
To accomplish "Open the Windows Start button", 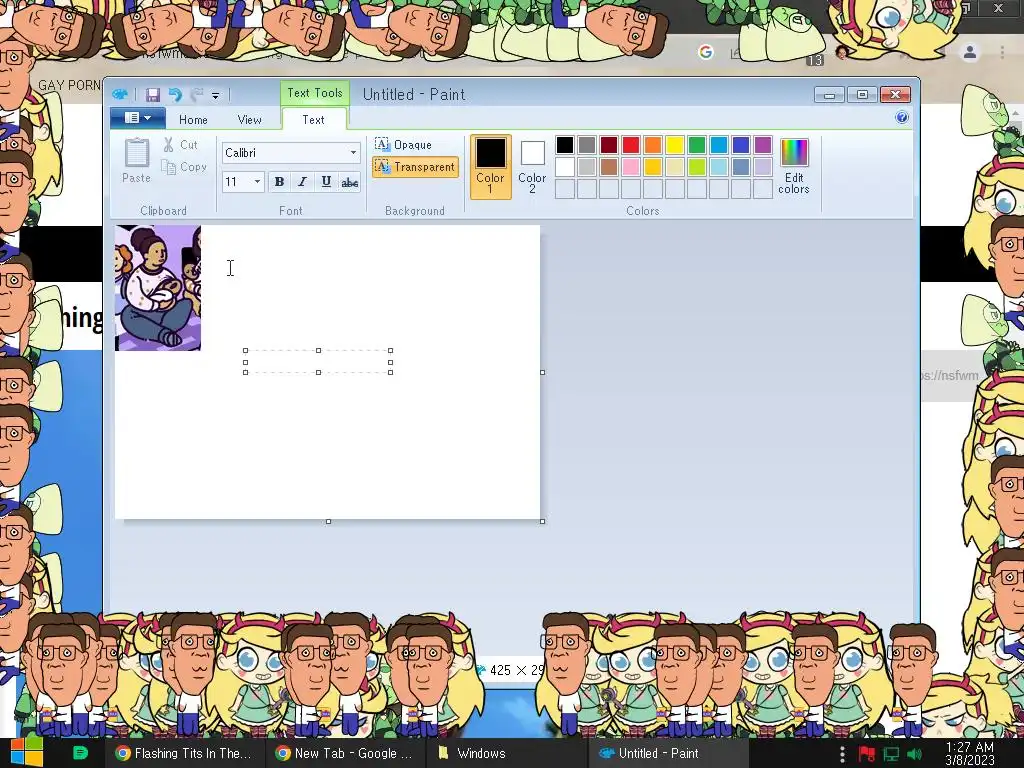I will 26,752.
